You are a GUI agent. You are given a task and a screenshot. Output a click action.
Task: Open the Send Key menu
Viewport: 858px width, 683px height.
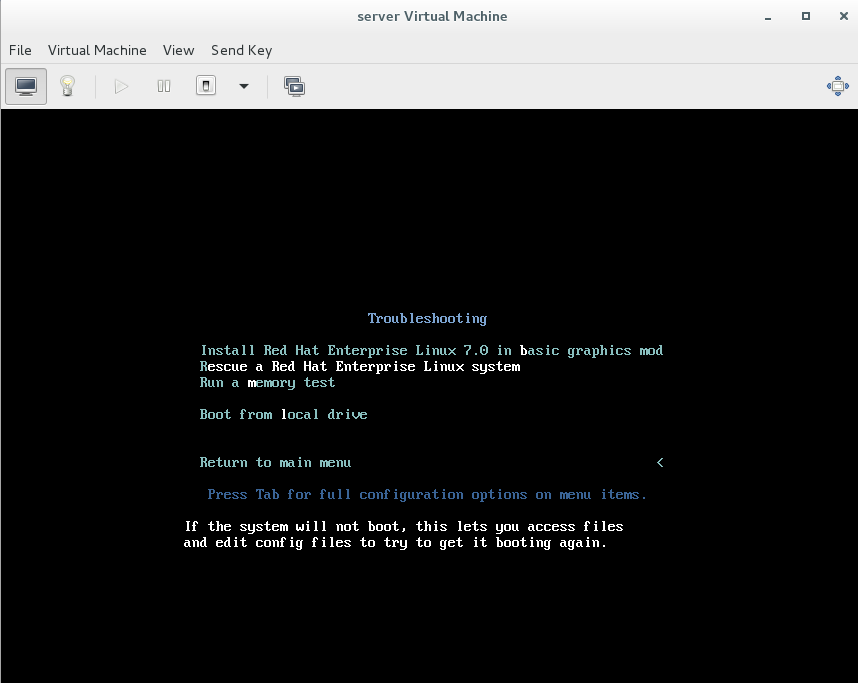pos(241,50)
